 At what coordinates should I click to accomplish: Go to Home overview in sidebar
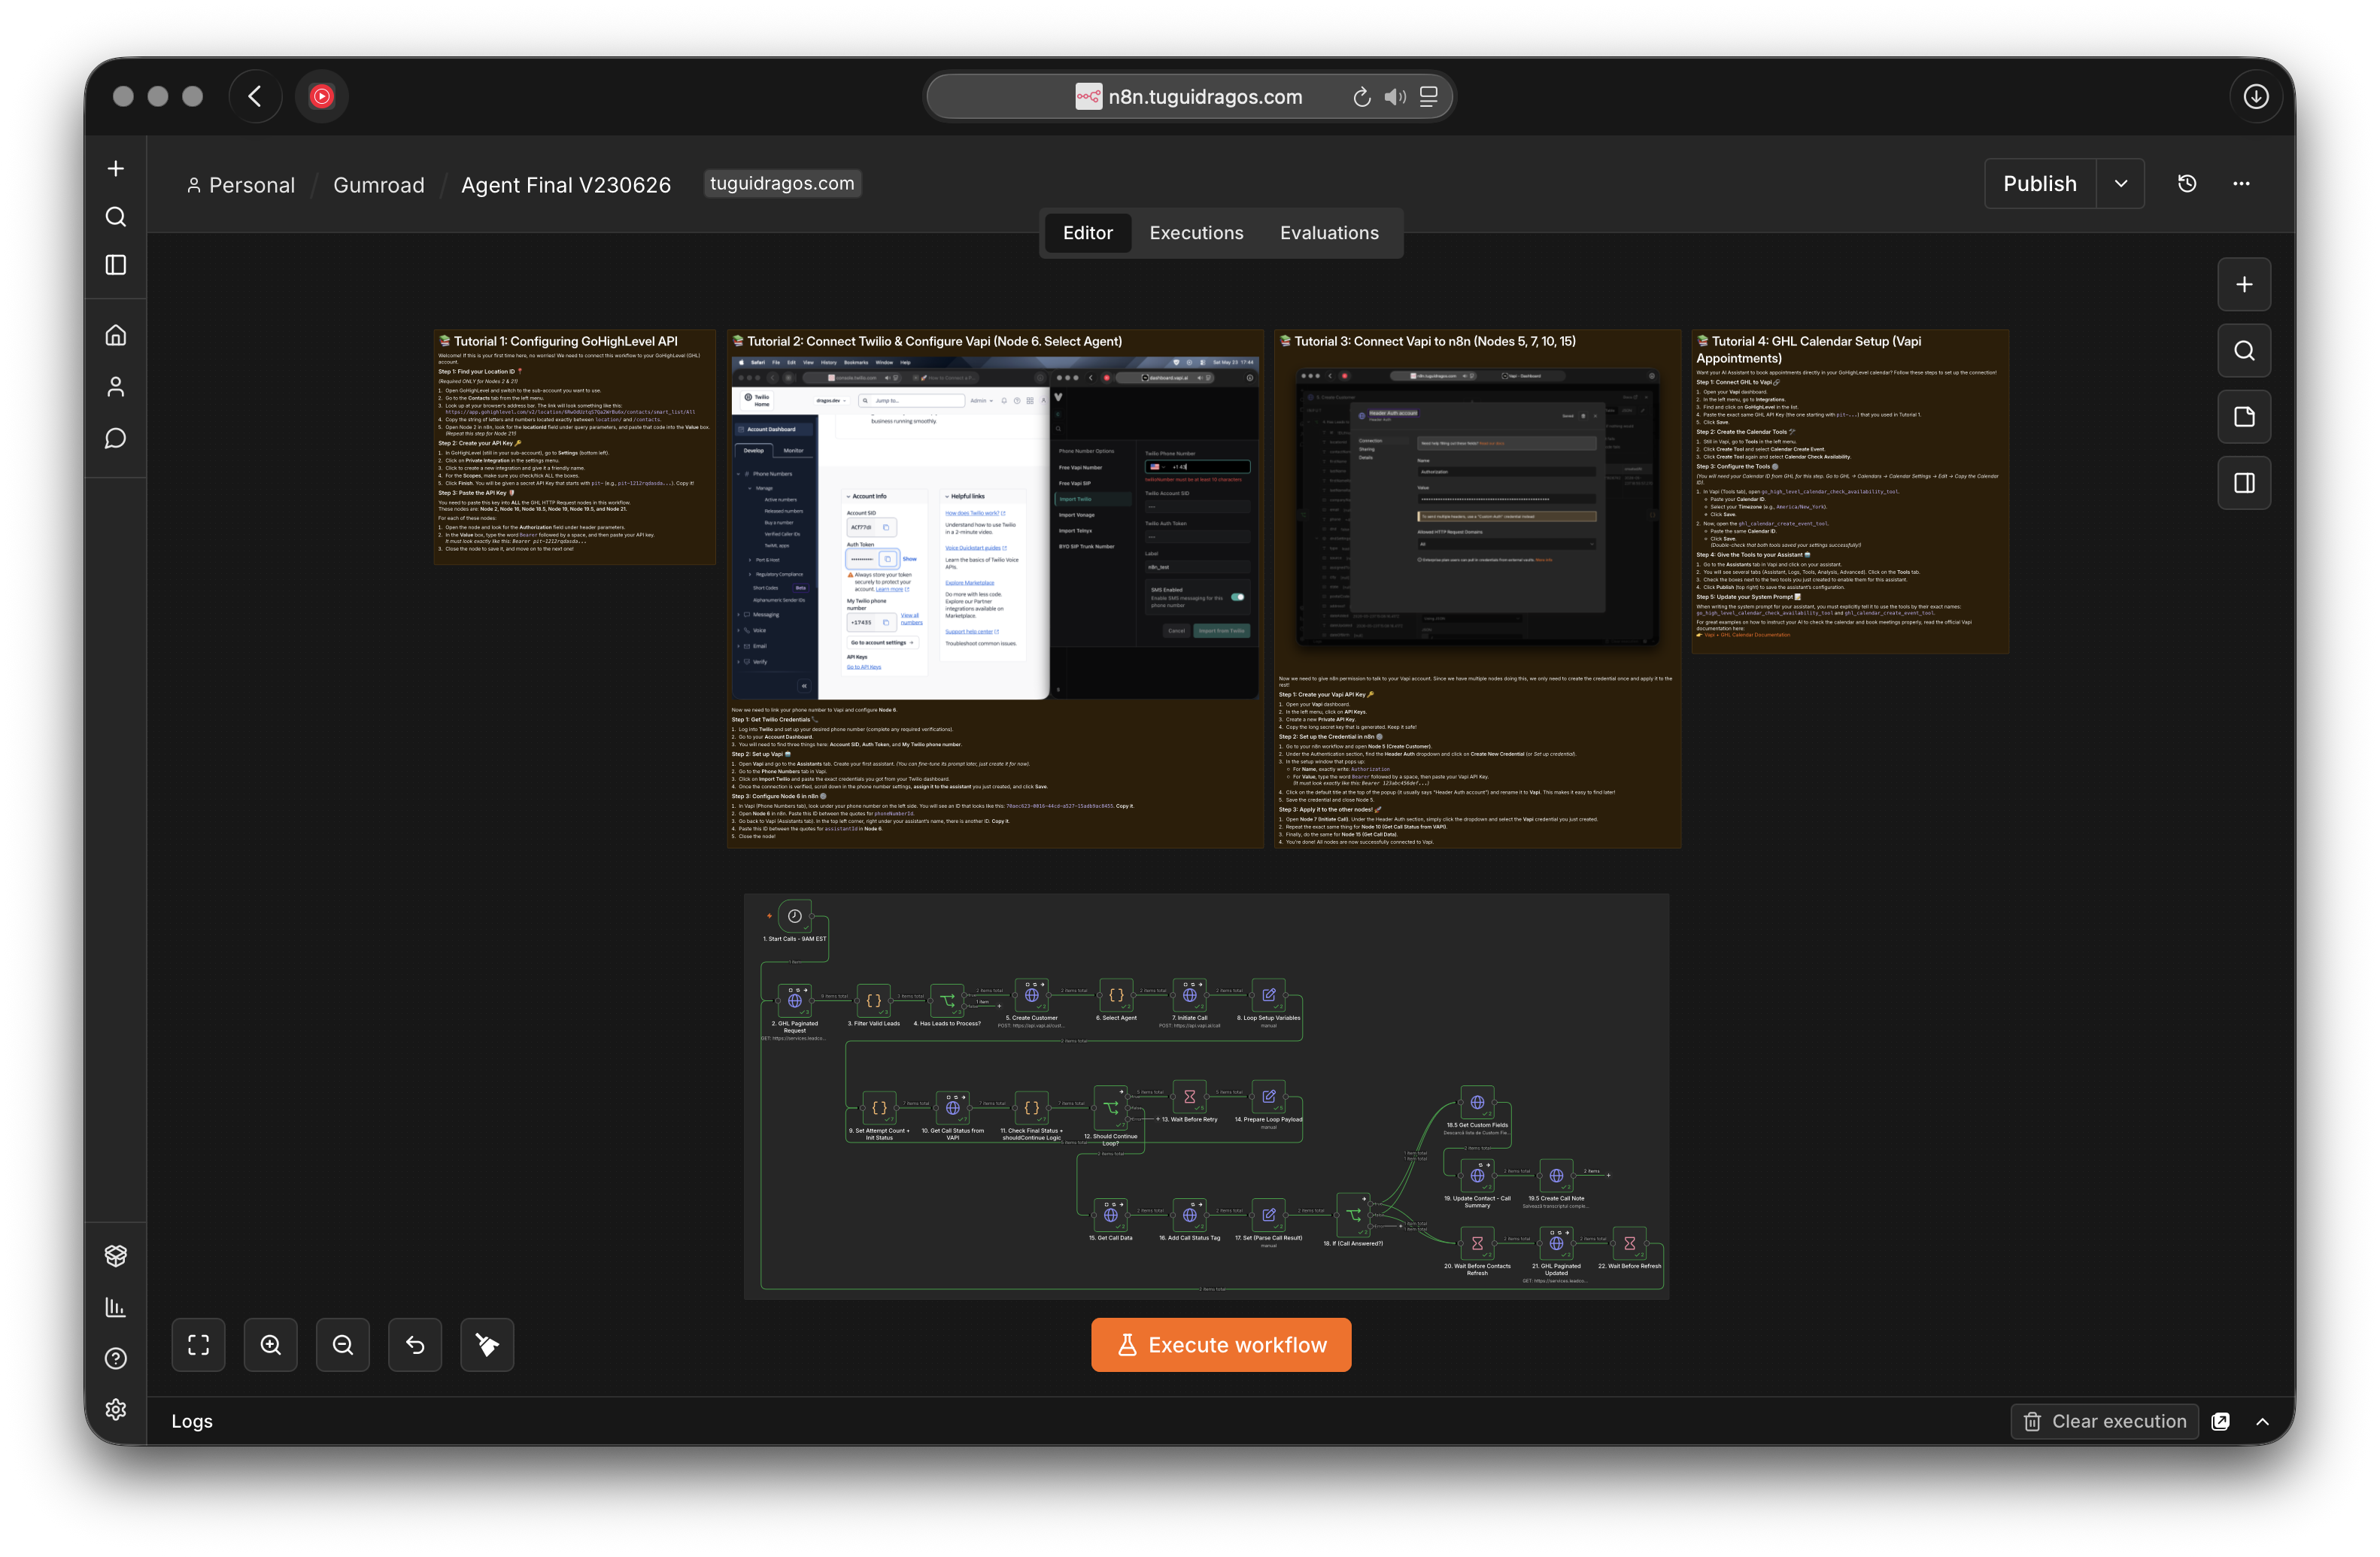(x=116, y=335)
